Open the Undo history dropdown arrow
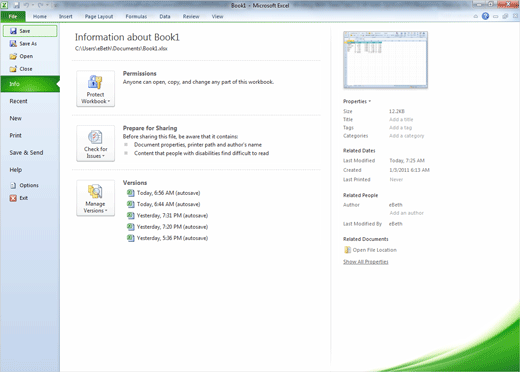Viewport: 520px width, 372px height. point(33,5)
